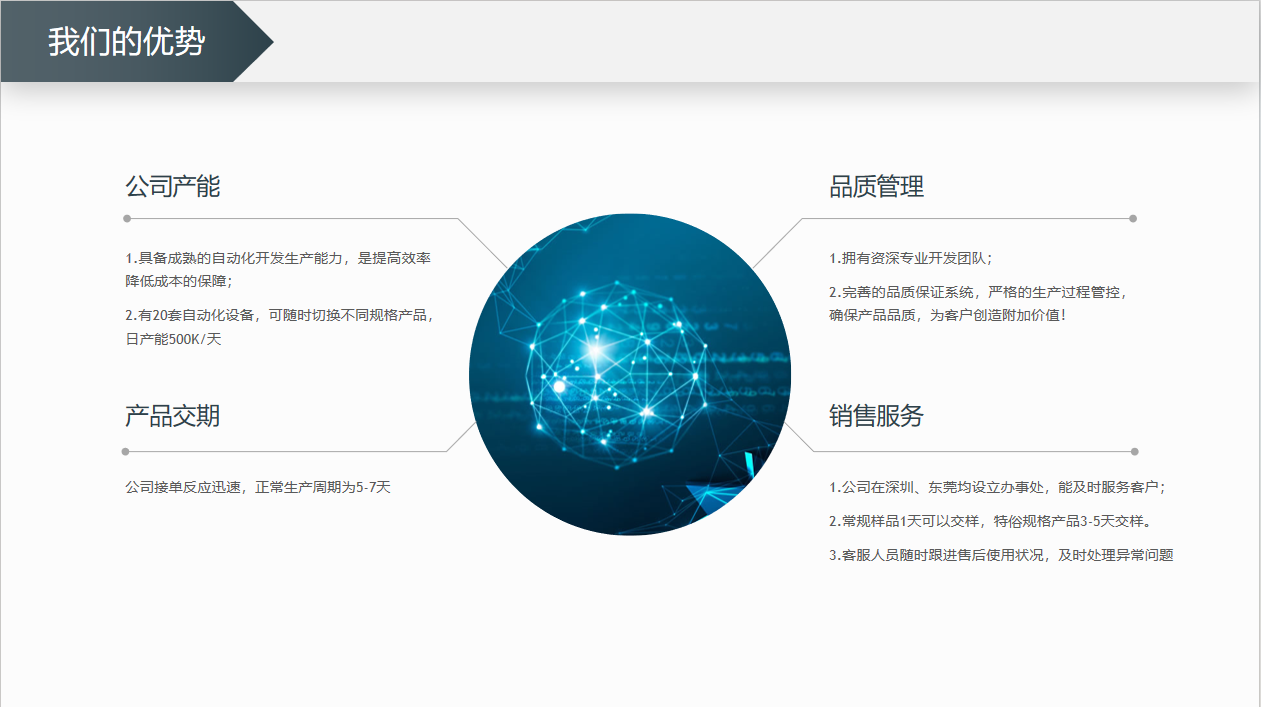
Task: Select the 产品交期 heading
Action: 172,416
